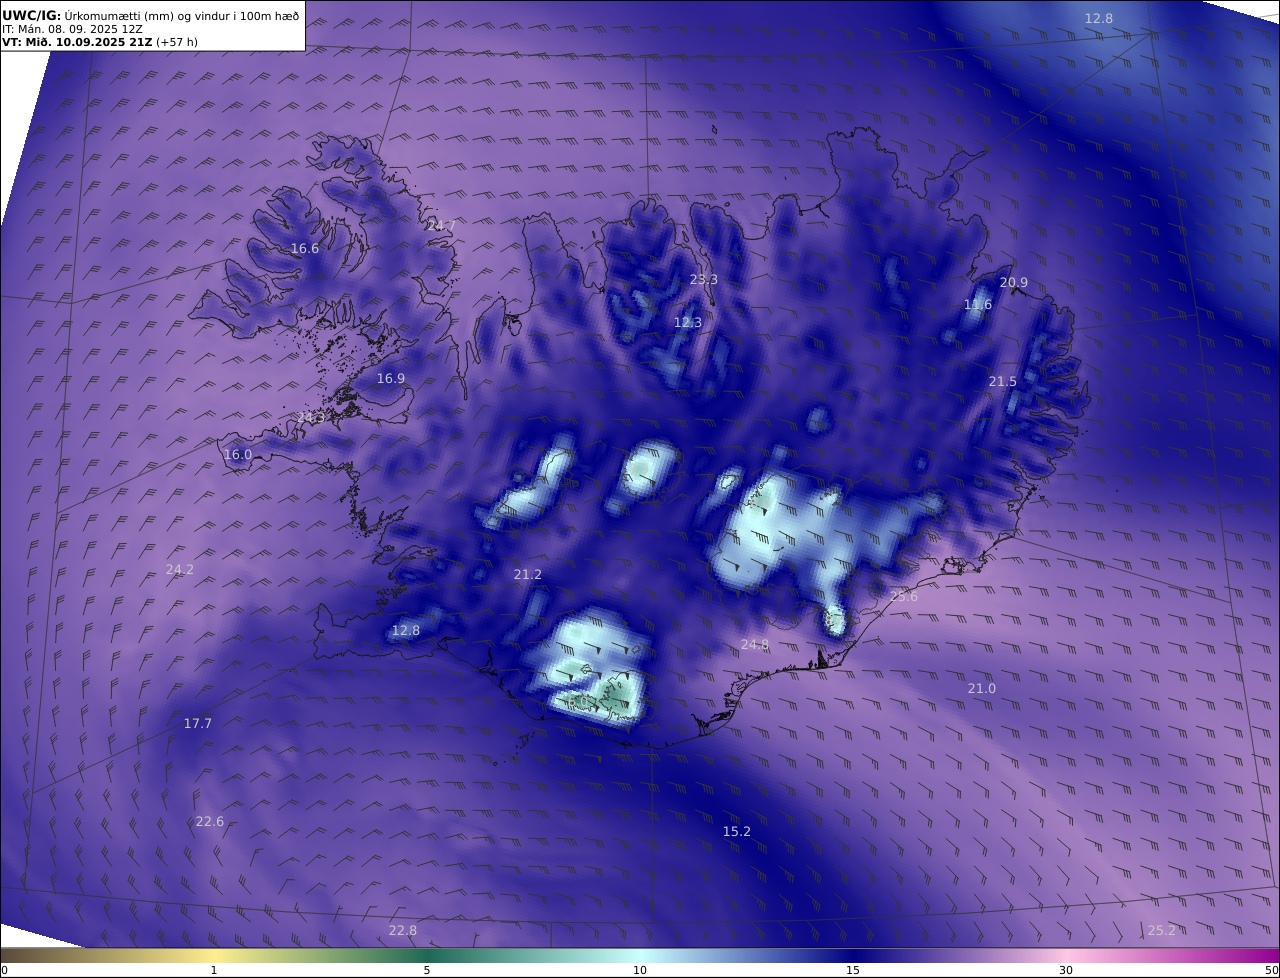Click the 20.9 value on the northeast coast

1014,283
